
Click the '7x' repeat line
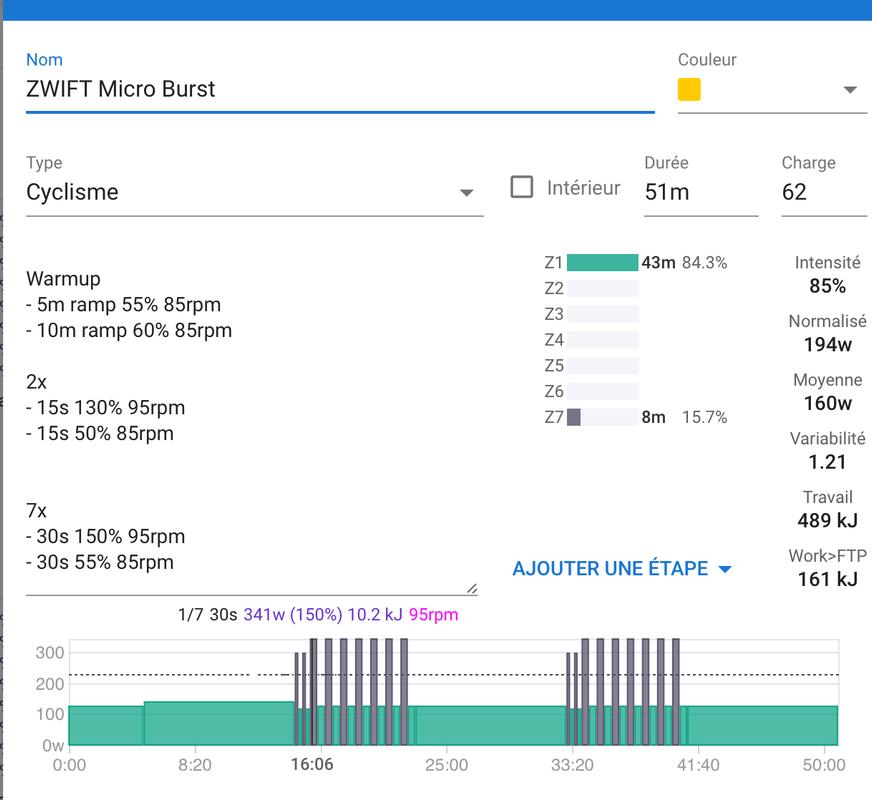[x=37, y=510]
